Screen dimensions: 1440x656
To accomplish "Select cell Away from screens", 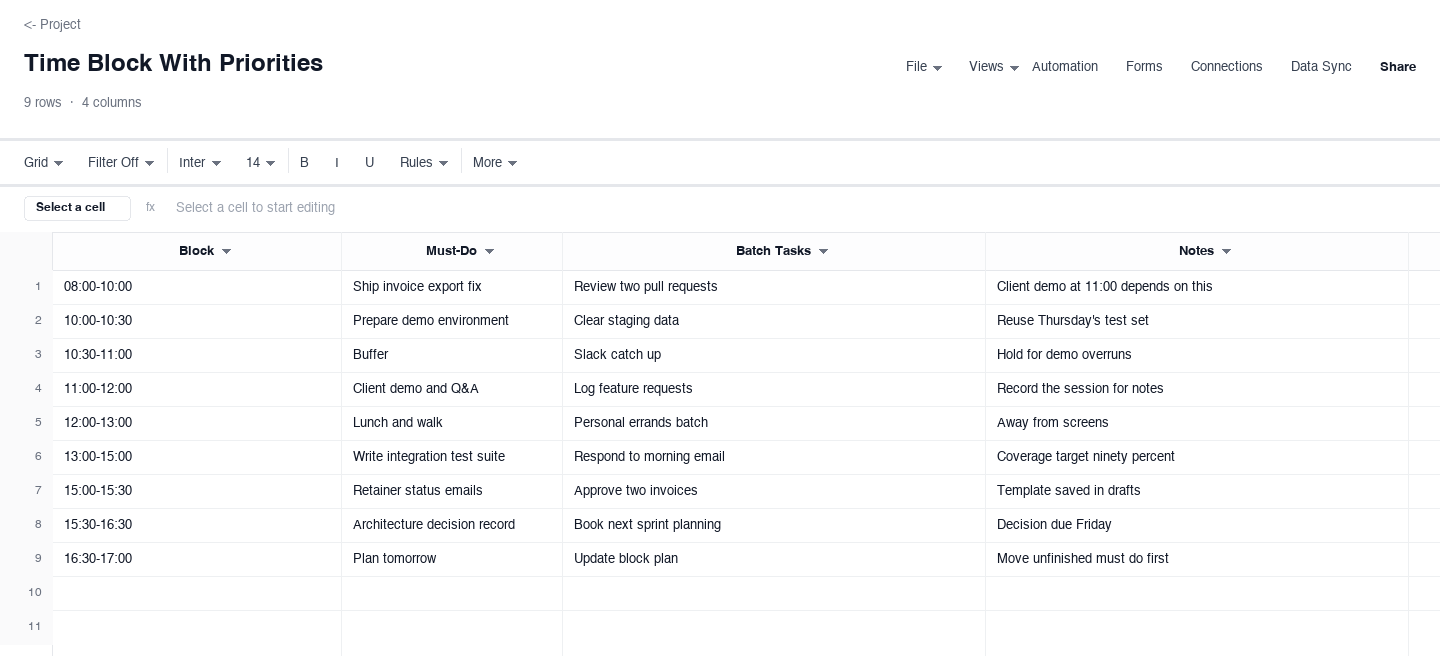I will pos(1197,423).
